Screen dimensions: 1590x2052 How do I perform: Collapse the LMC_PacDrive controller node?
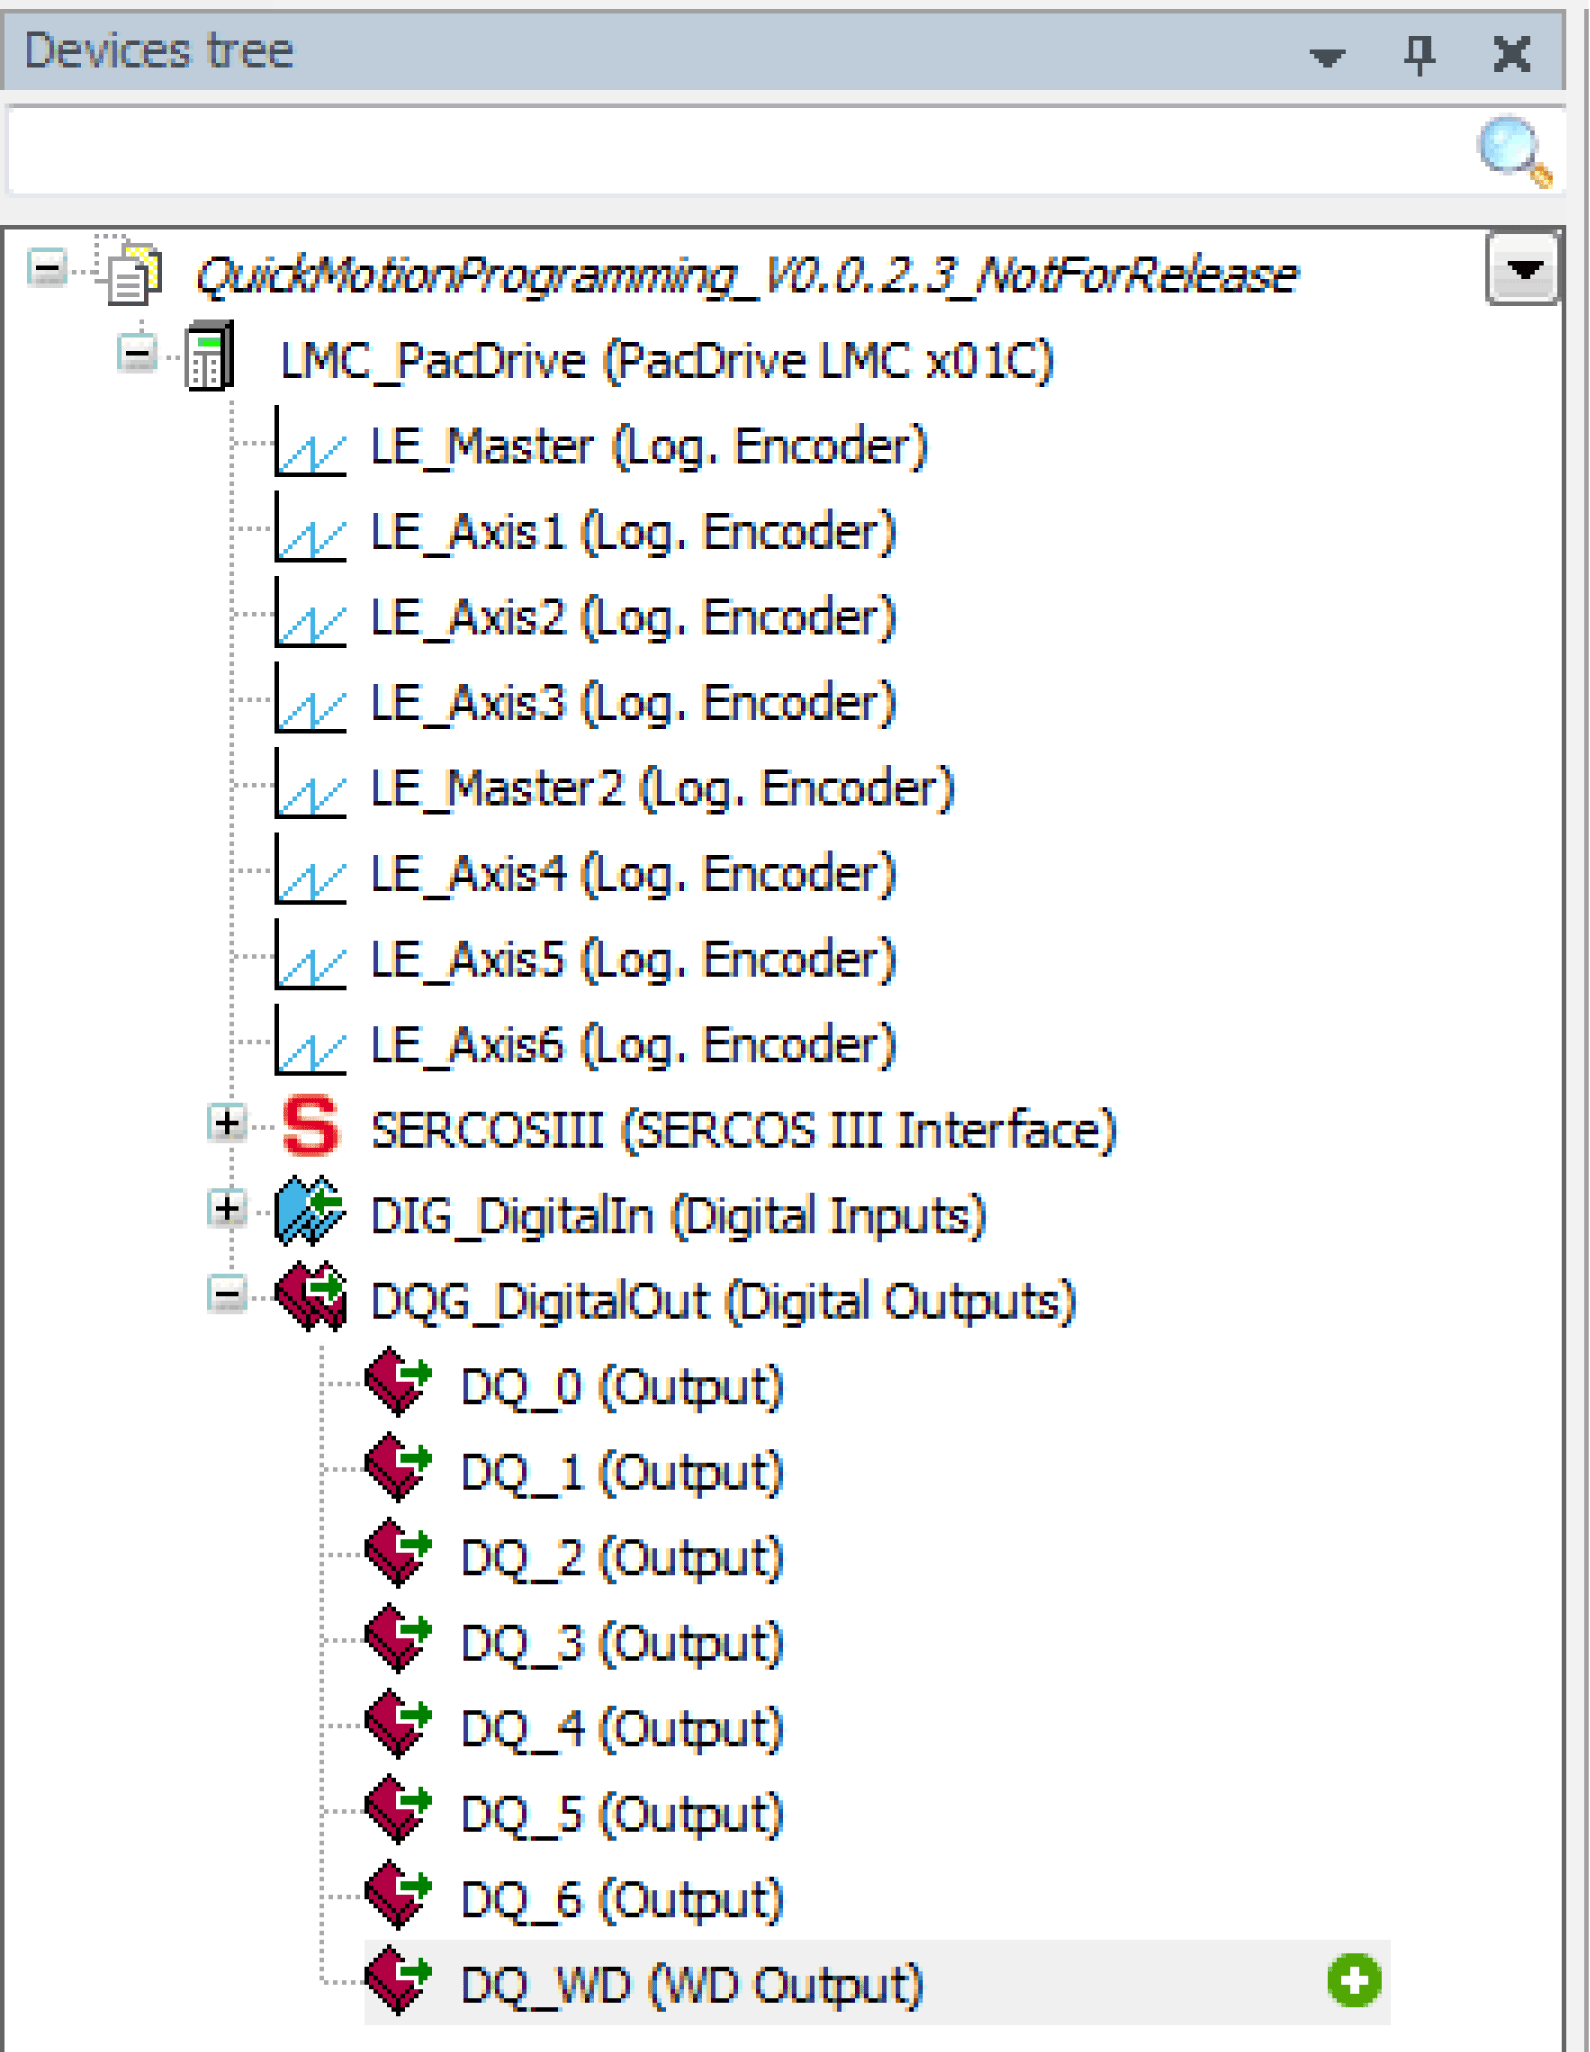(x=137, y=353)
